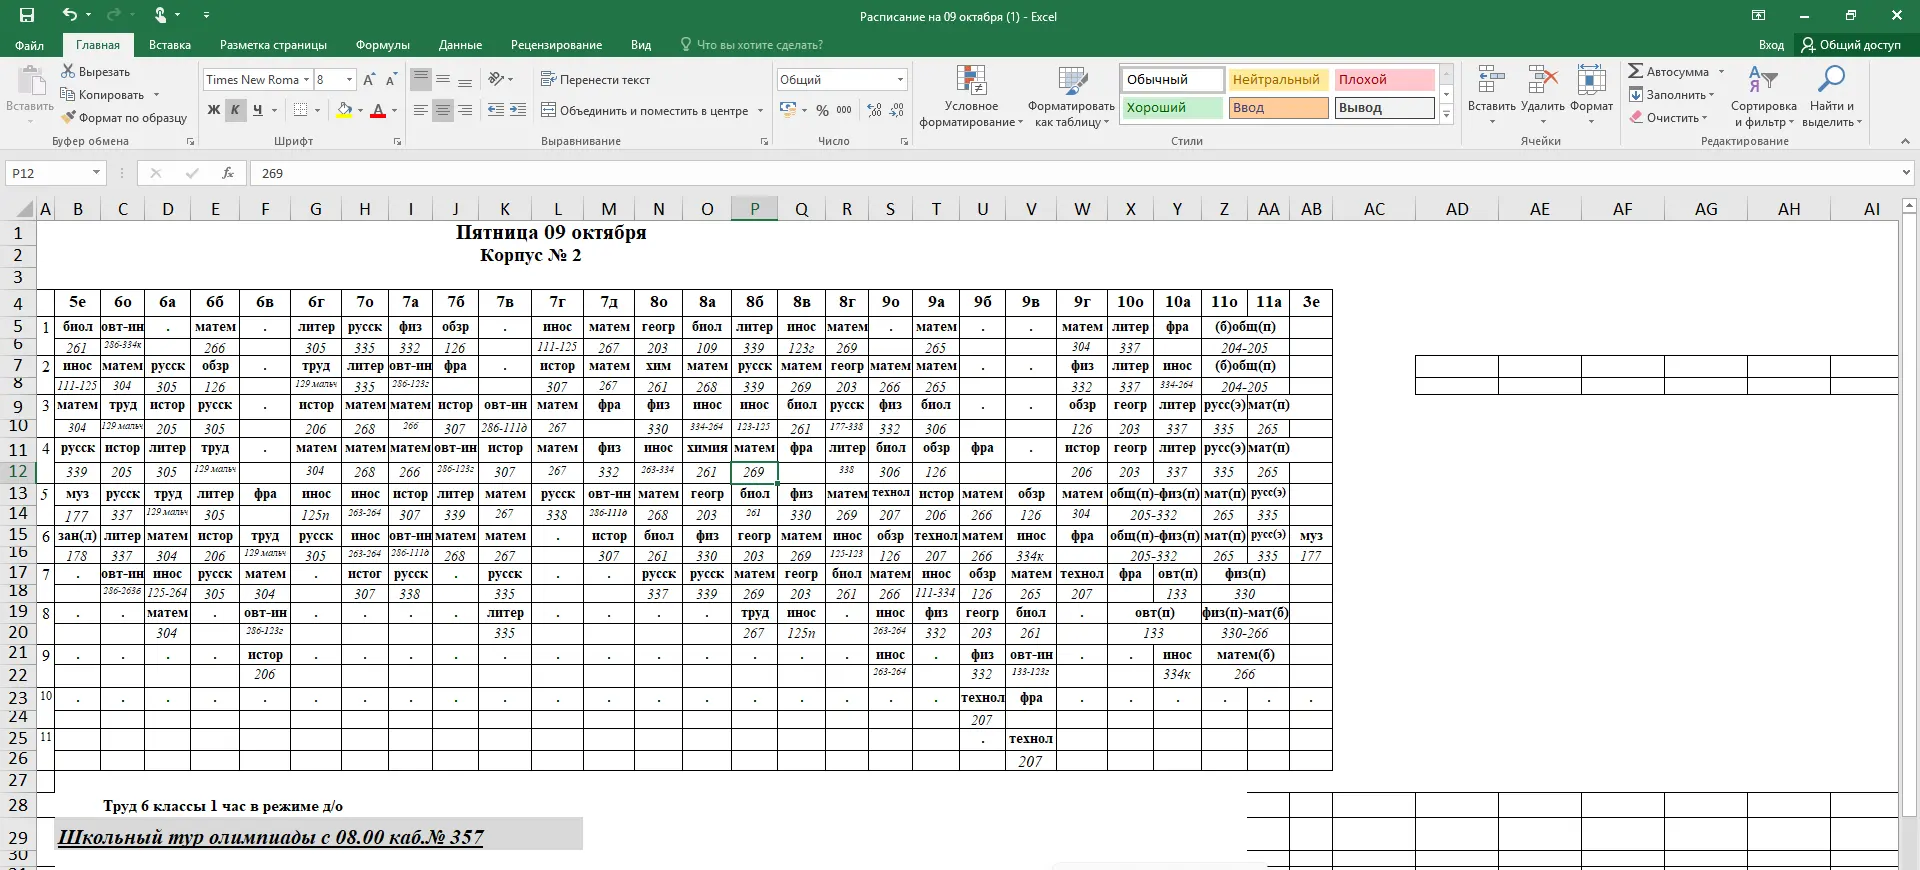Open the font size dropdown
Screen dimensions: 1920x870
pos(349,80)
